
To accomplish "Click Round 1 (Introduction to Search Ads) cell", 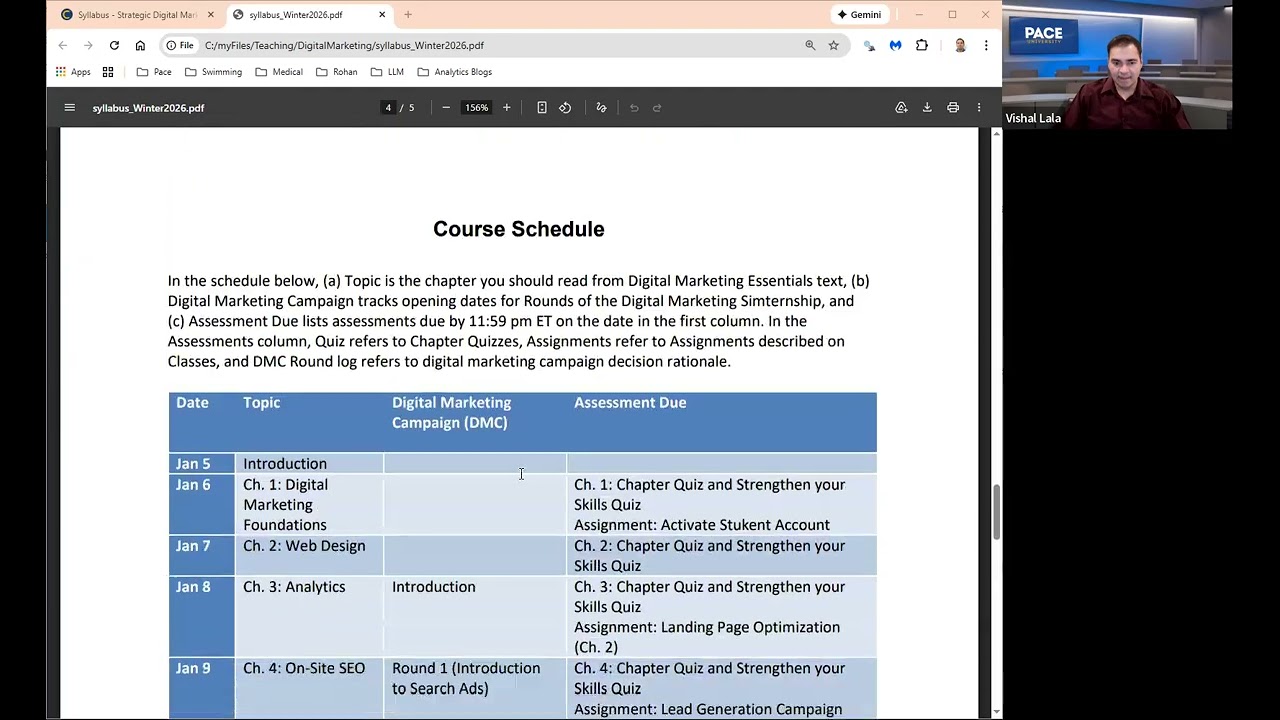I will (x=475, y=688).
